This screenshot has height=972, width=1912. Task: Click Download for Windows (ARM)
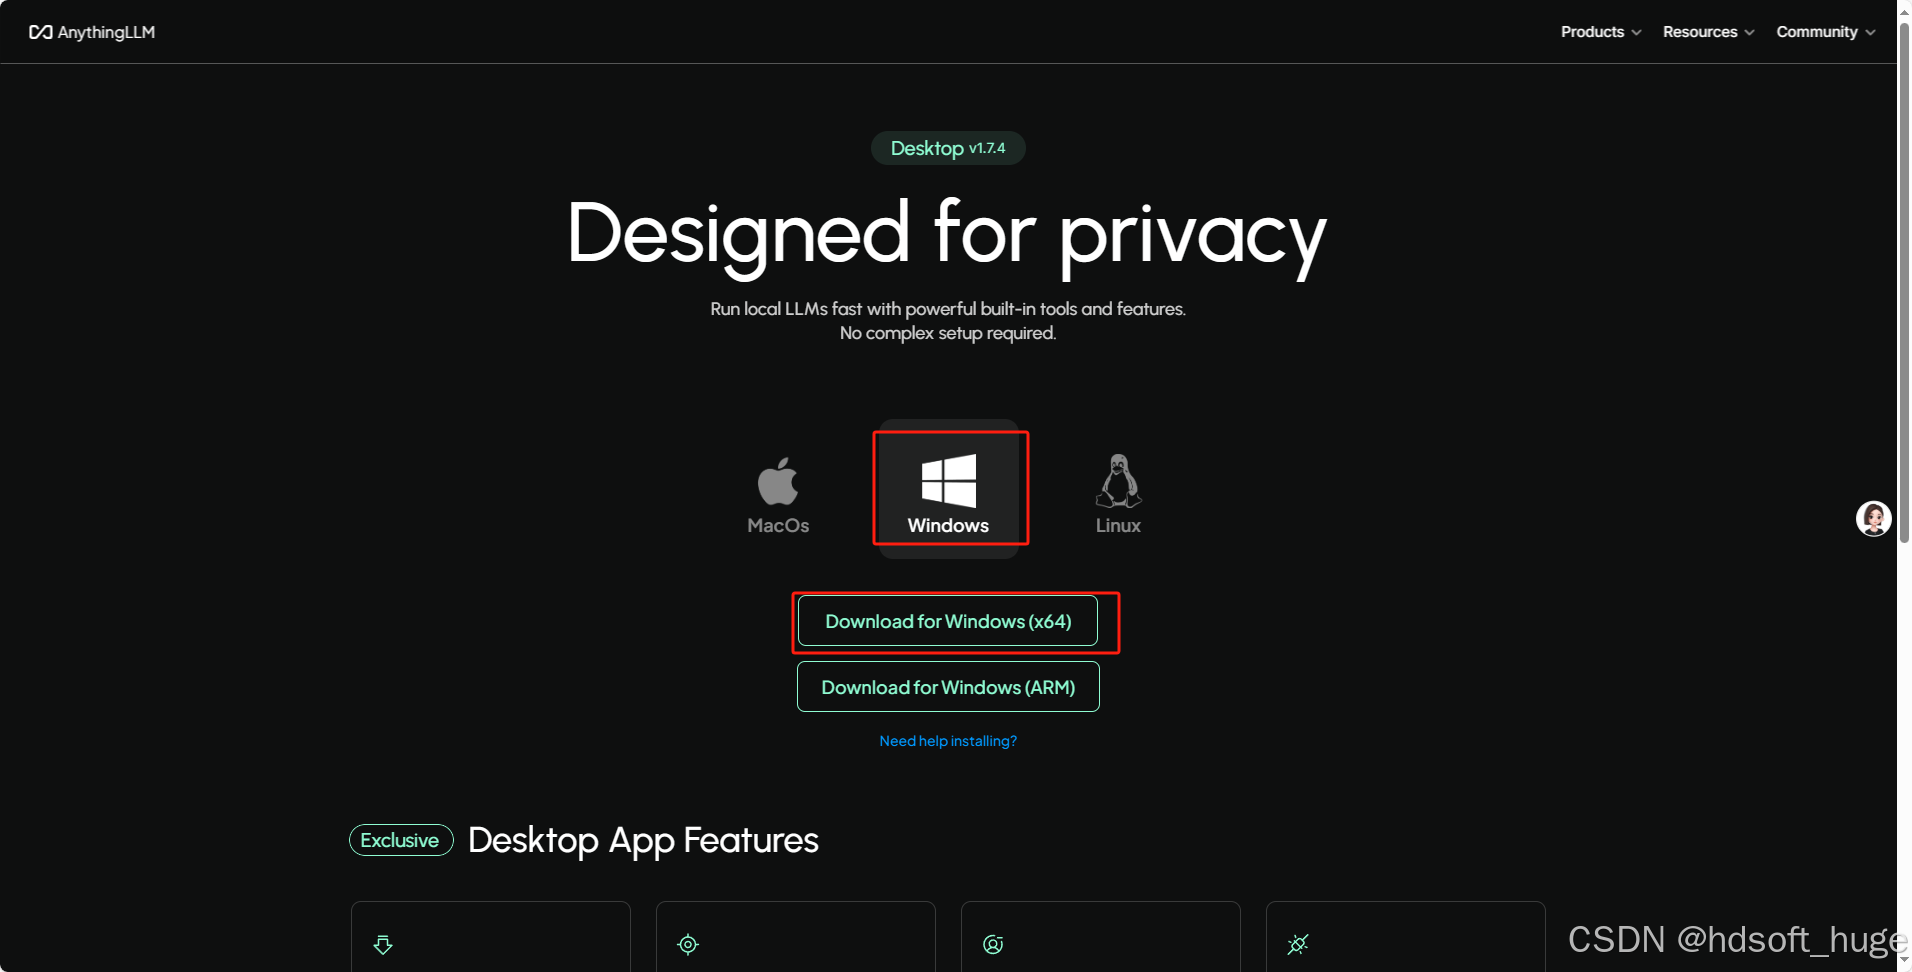pyautogui.click(x=948, y=687)
